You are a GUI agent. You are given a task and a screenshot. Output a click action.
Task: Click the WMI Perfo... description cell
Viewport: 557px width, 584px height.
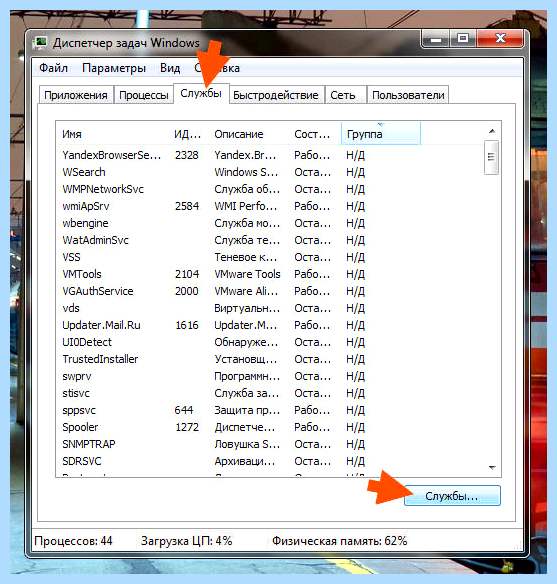point(246,206)
